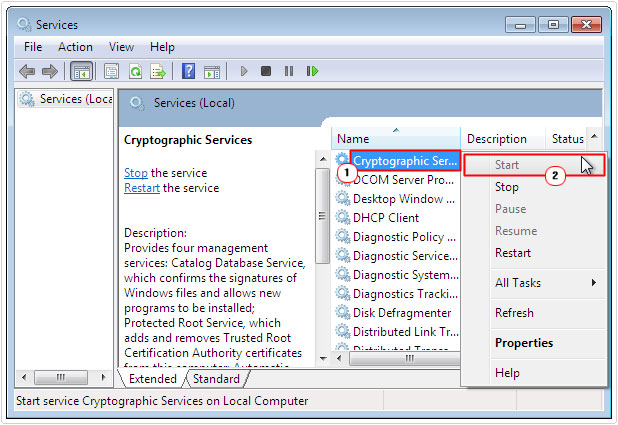Click the Stop Service square icon

pos(266,71)
